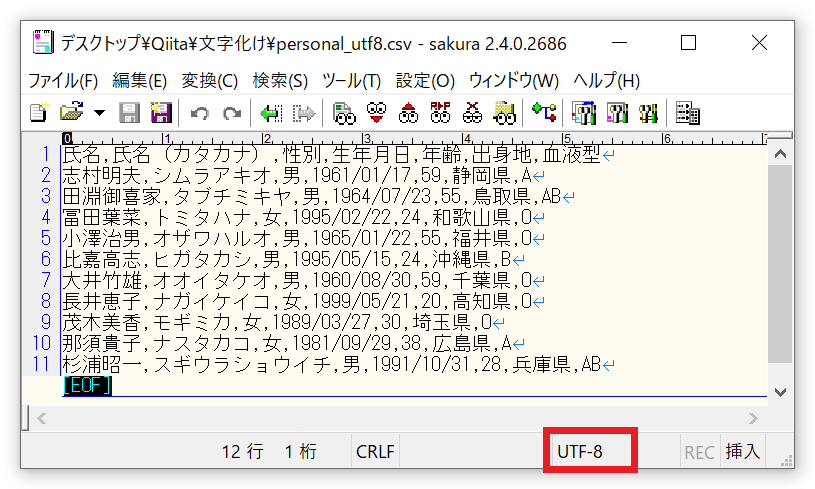Click the row for 大井竹雄
The width and height of the screenshot is (815, 489).
pos(304,280)
